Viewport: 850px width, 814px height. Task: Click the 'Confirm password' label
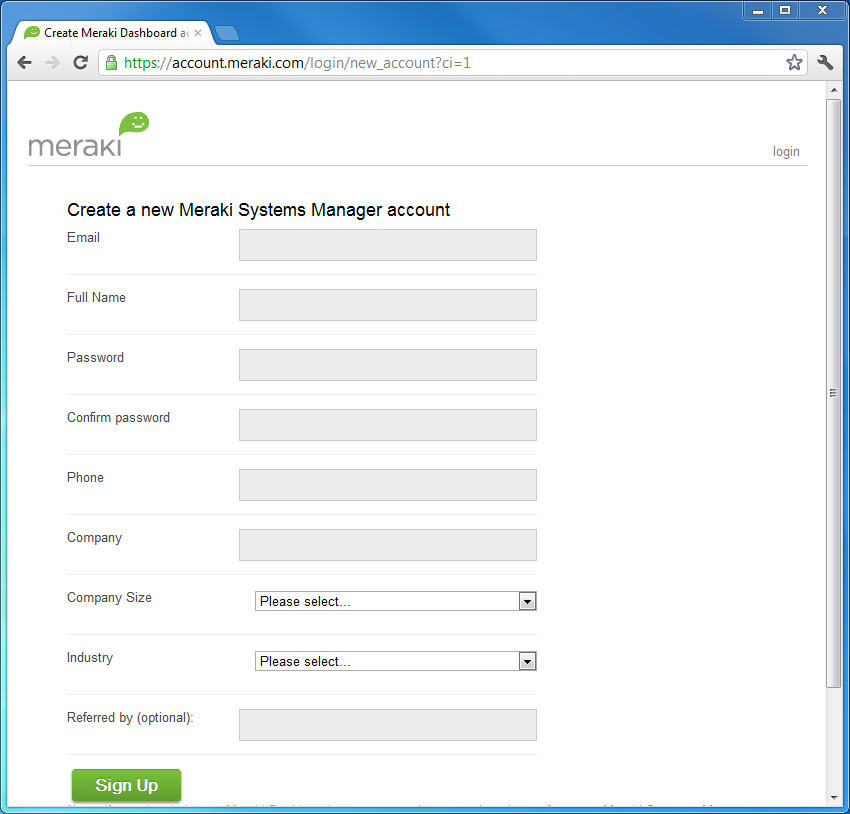118,418
